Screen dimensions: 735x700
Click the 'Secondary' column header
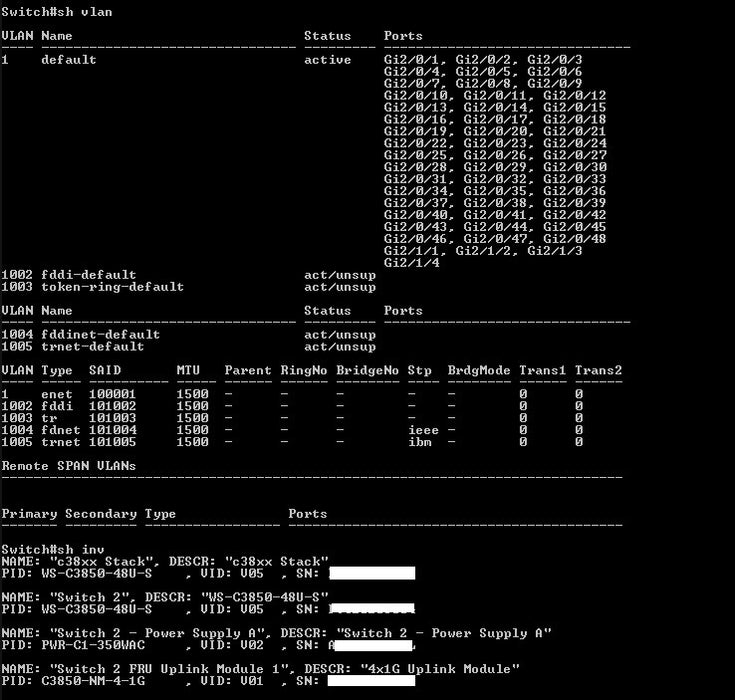click(x=101, y=514)
